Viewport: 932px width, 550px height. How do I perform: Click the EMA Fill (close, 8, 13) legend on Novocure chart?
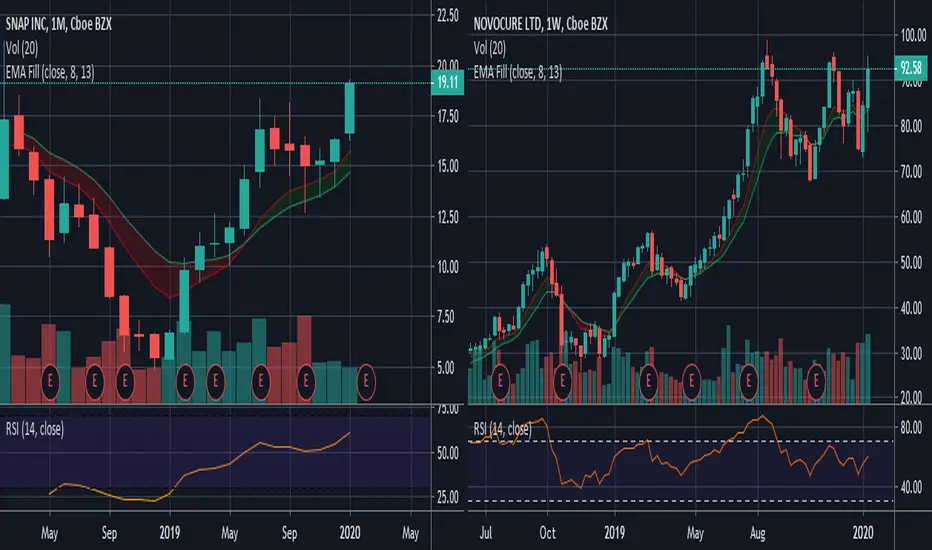pos(517,73)
